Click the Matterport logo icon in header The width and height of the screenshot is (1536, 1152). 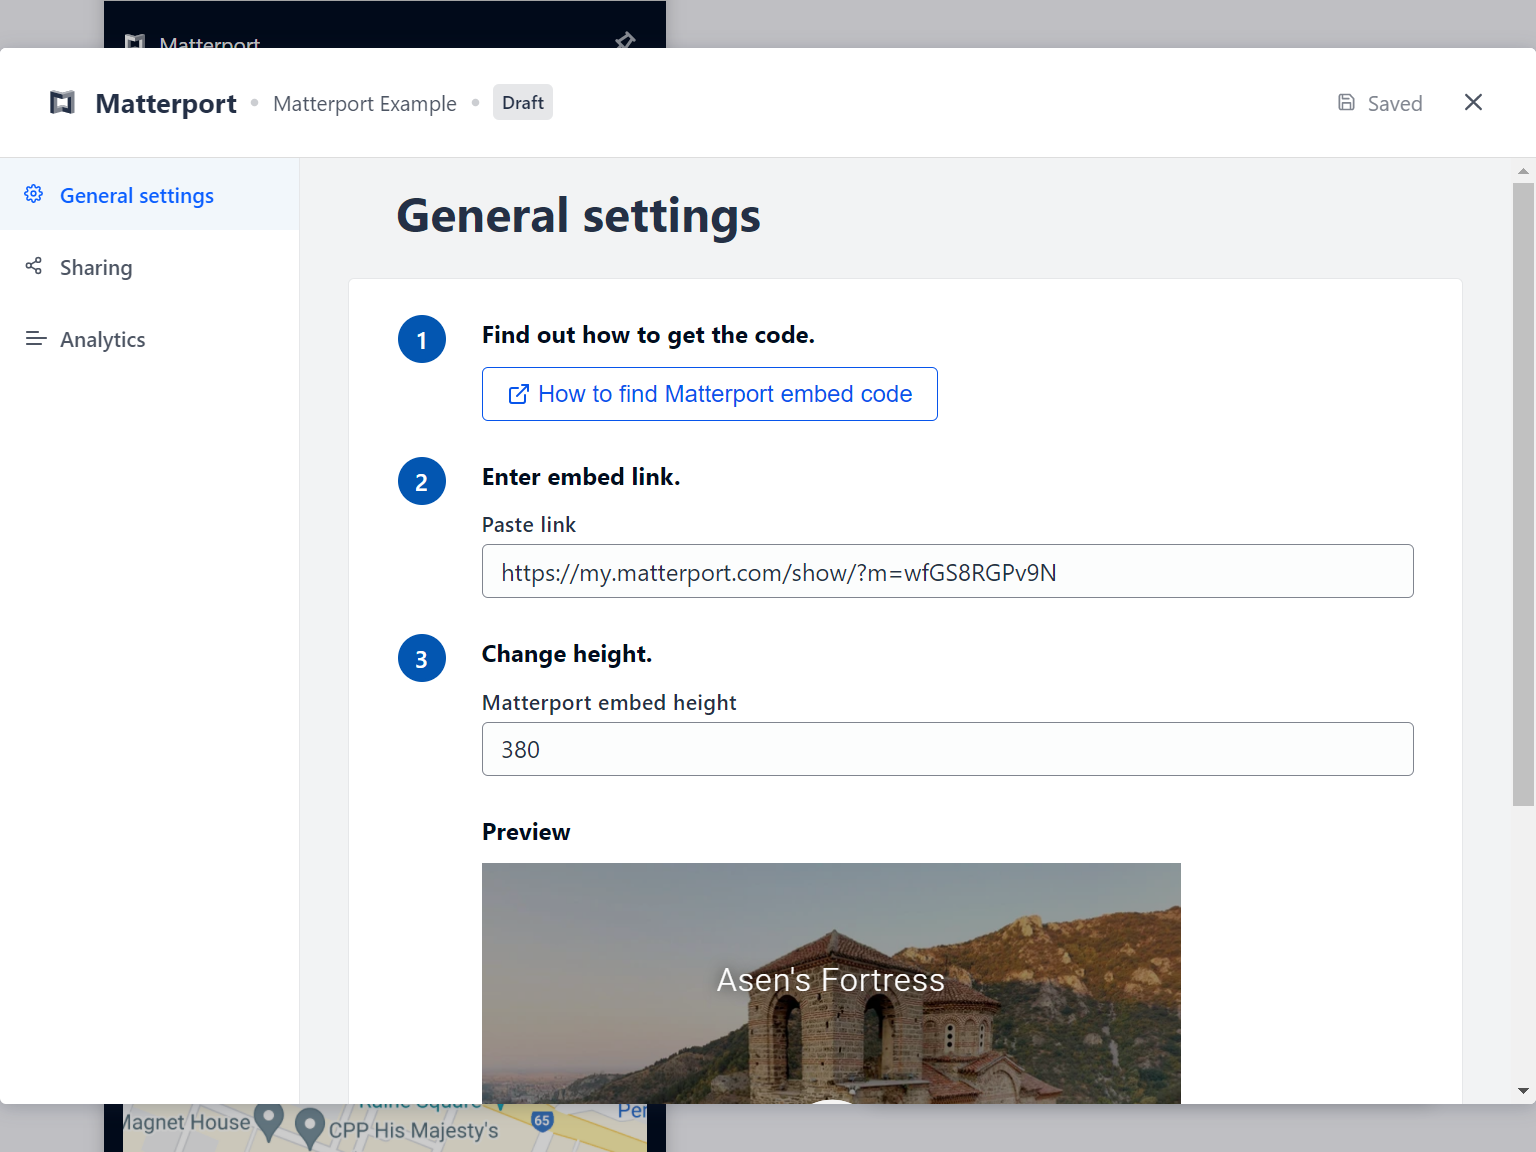[x=62, y=103]
